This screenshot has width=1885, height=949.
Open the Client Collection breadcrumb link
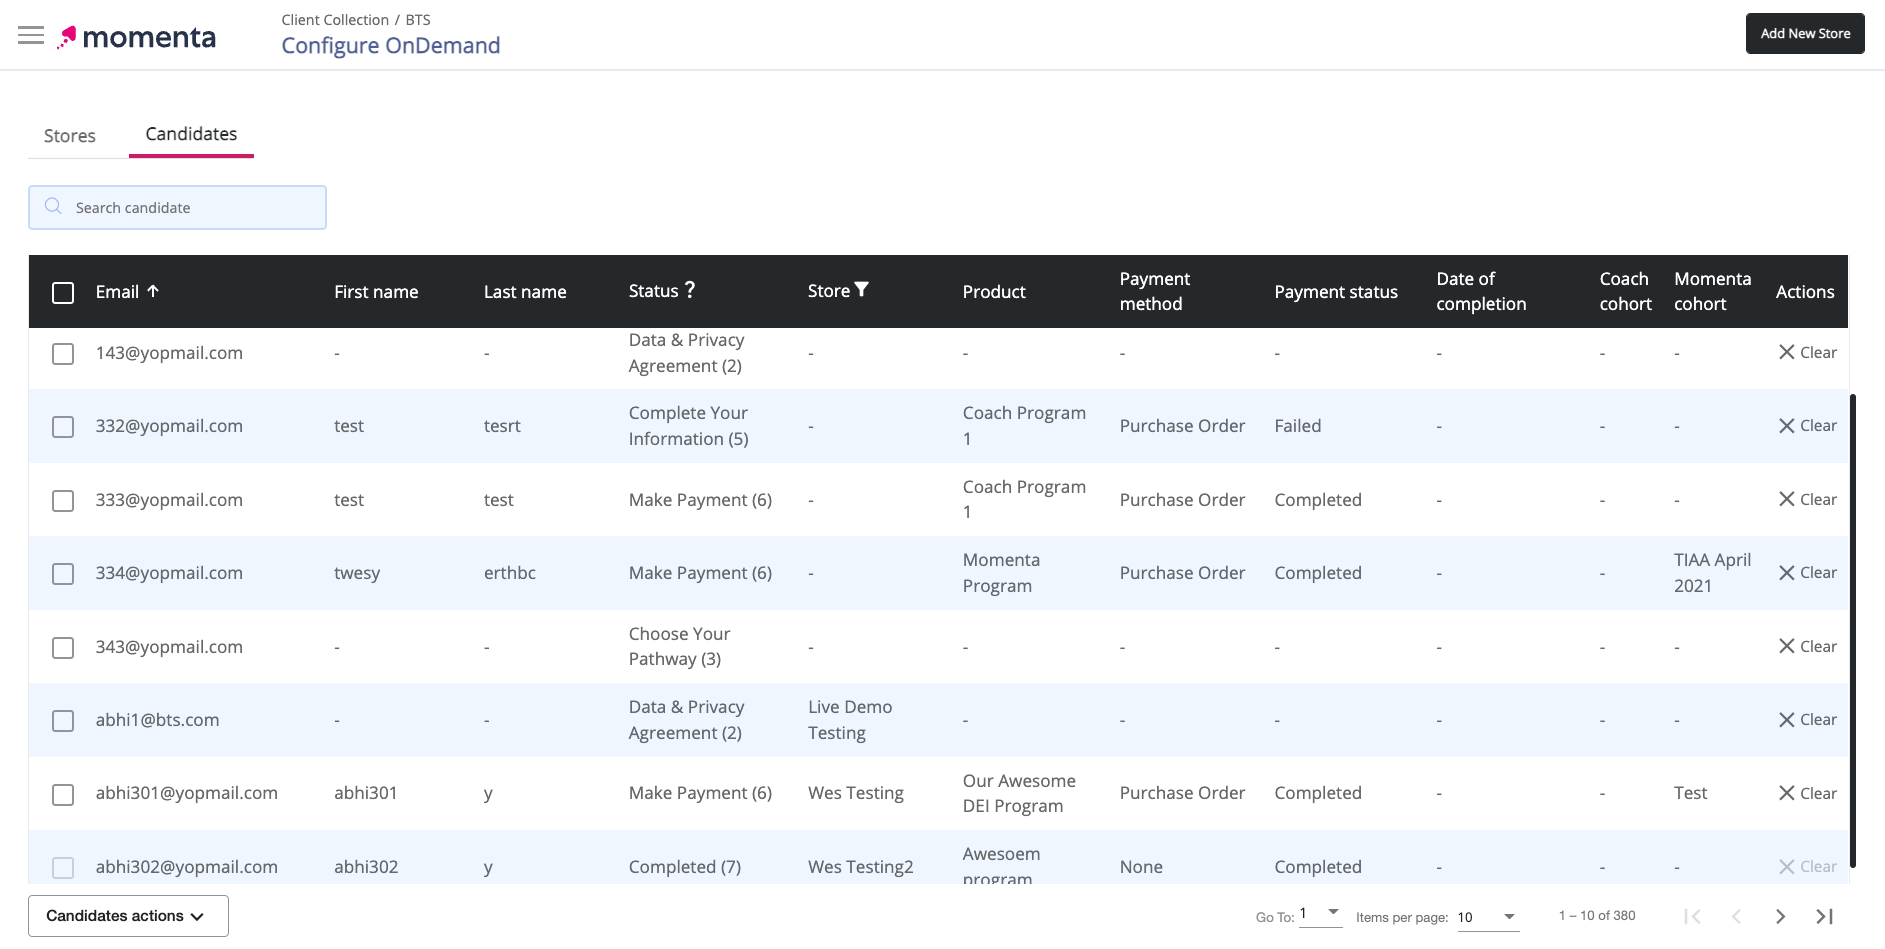(335, 20)
